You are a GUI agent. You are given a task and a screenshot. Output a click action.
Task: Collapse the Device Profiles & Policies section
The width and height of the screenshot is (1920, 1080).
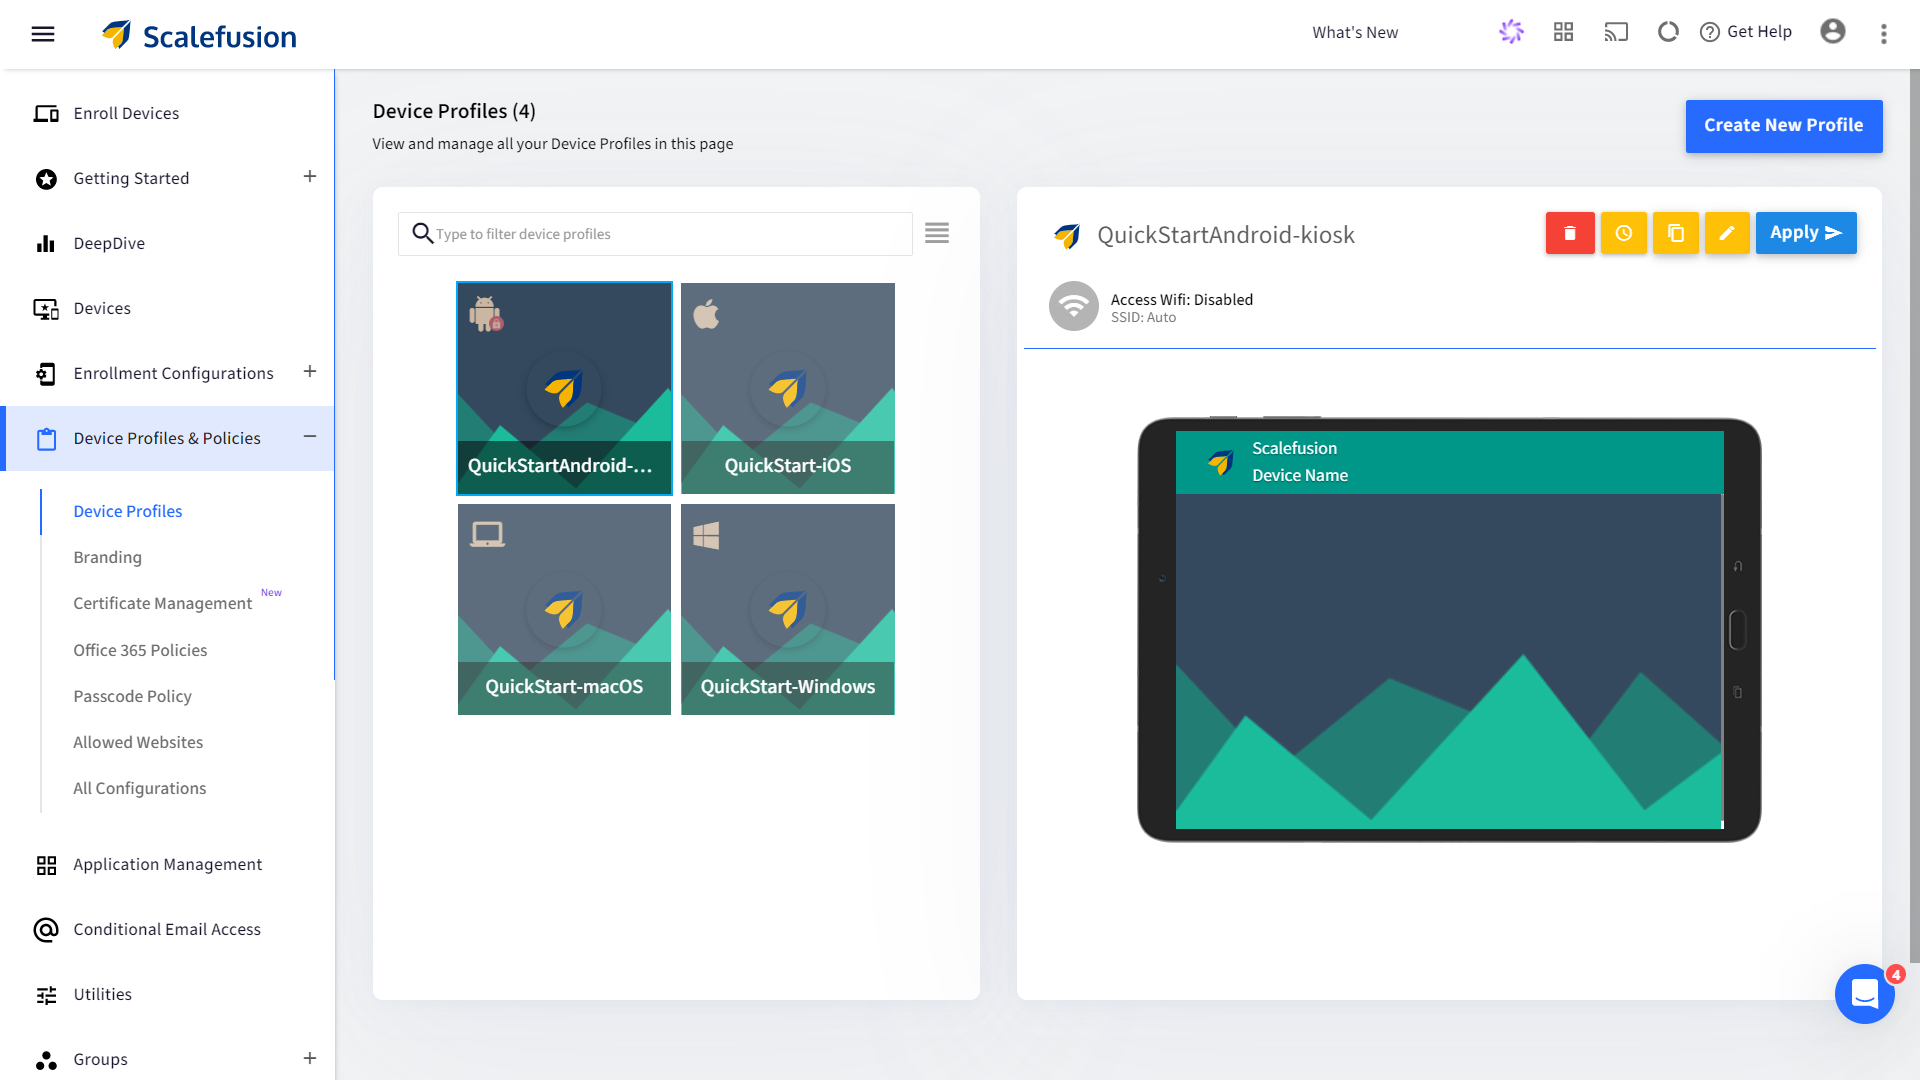pyautogui.click(x=310, y=437)
